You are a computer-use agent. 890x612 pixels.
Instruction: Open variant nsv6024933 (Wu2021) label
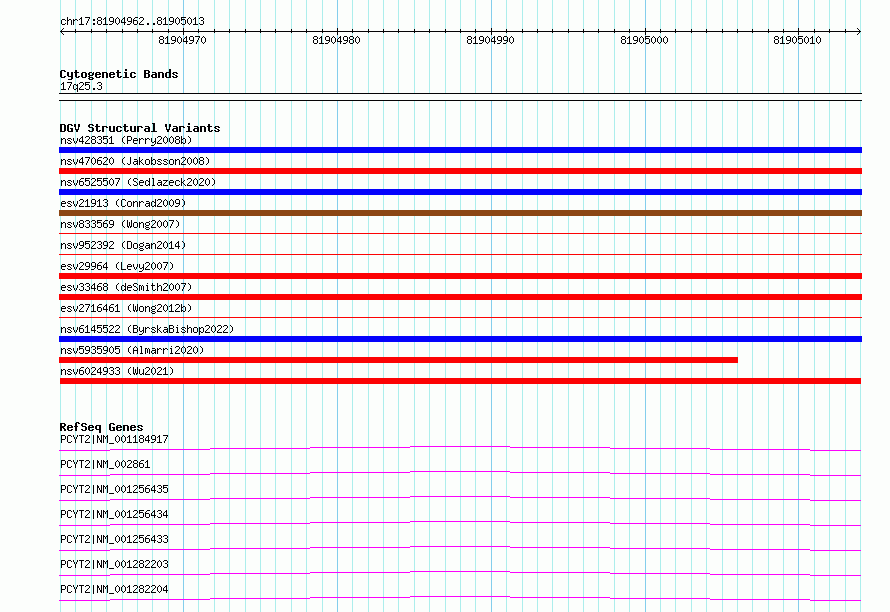point(117,371)
